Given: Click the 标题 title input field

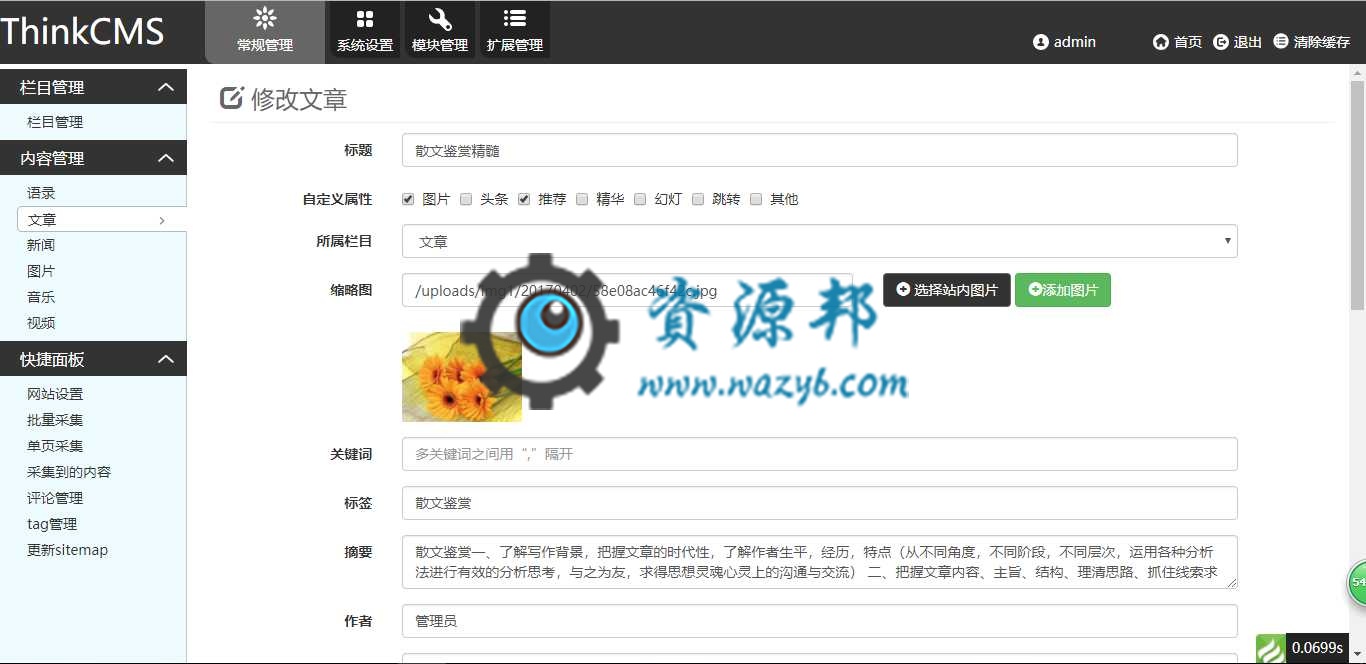Looking at the screenshot, I should [x=819, y=150].
